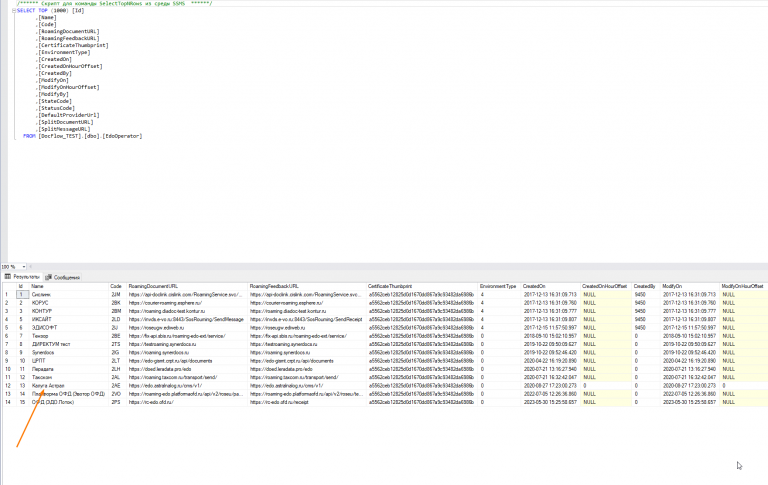Select CreatedOnHourOffset '0' in Калуга Астрал row
The width and height of the screenshot is (768, 485).
[x=606, y=386]
